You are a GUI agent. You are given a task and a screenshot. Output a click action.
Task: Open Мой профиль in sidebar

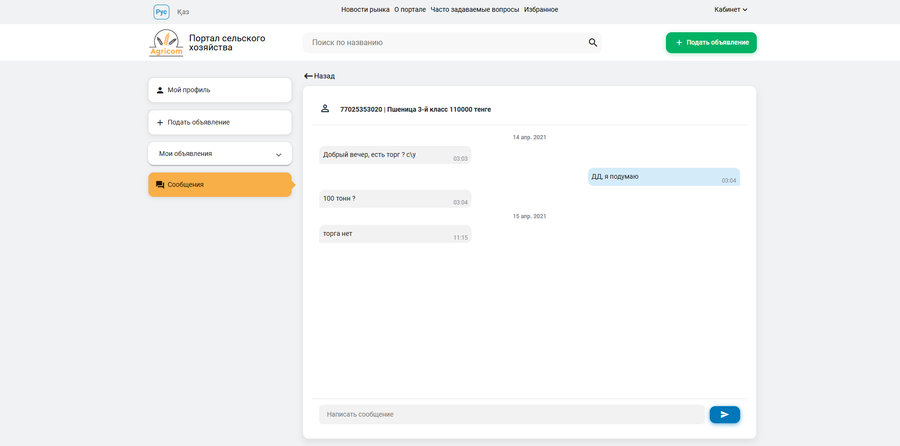pos(220,90)
